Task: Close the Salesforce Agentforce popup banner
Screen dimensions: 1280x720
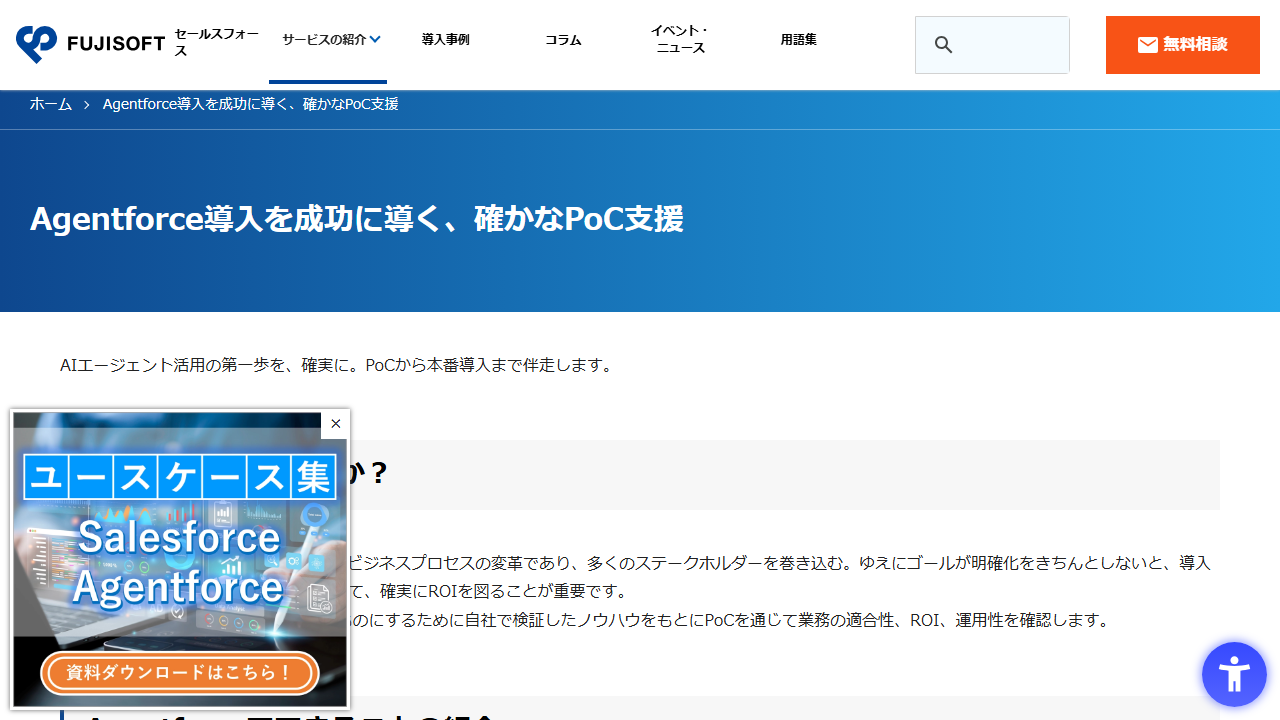Action: click(x=335, y=424)
